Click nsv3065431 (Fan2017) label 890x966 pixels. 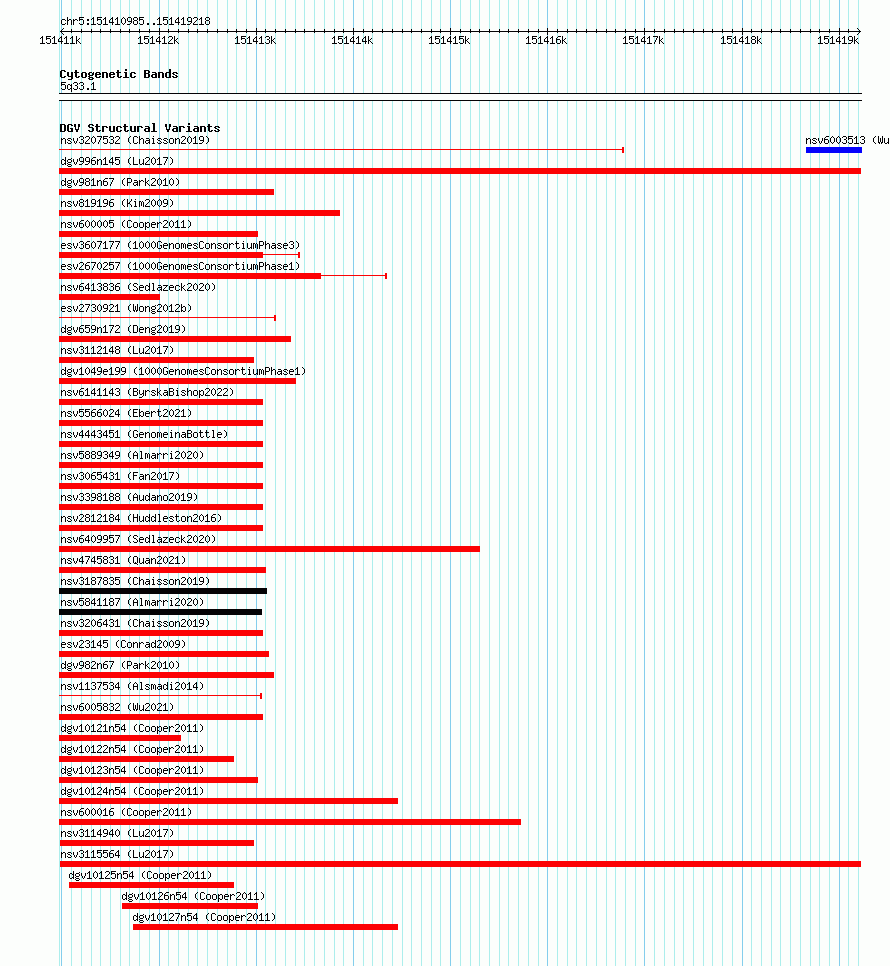[x=120, y=476]
